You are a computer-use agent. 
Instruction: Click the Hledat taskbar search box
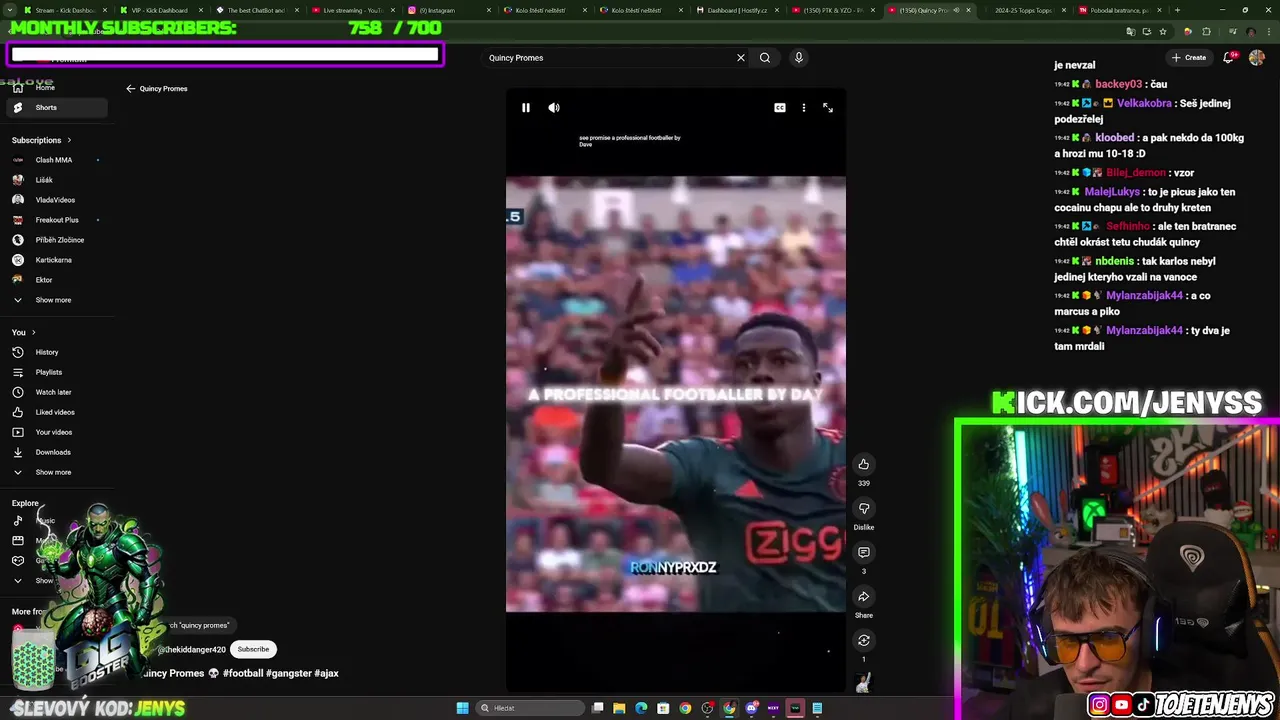(x=528, y=708)
